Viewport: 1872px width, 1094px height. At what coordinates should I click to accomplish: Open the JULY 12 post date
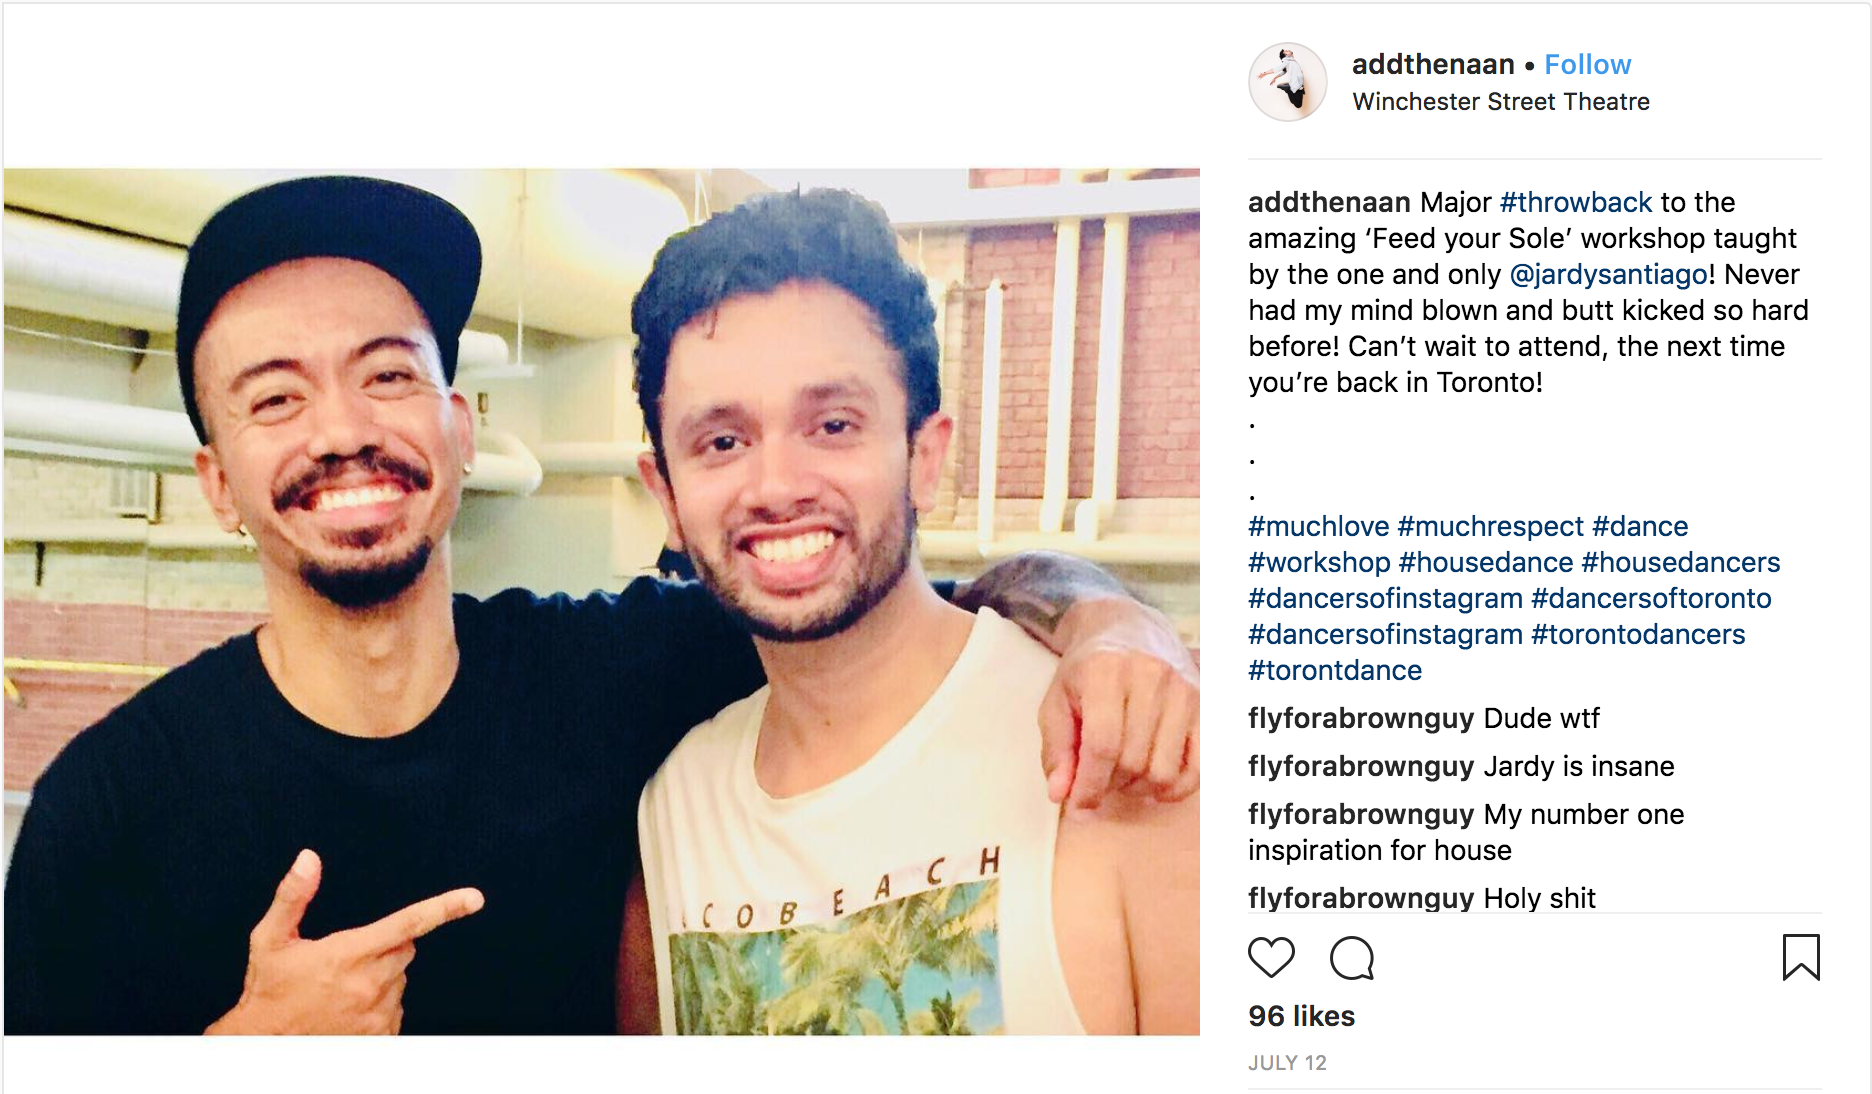click(1287, 1063)
